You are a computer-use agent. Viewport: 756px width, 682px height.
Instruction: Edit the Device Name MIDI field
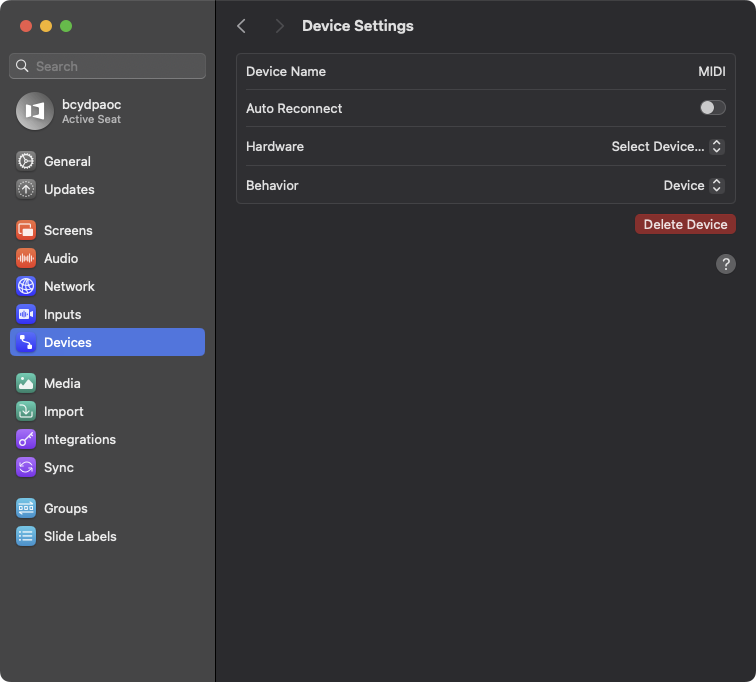tap(711, 72)
